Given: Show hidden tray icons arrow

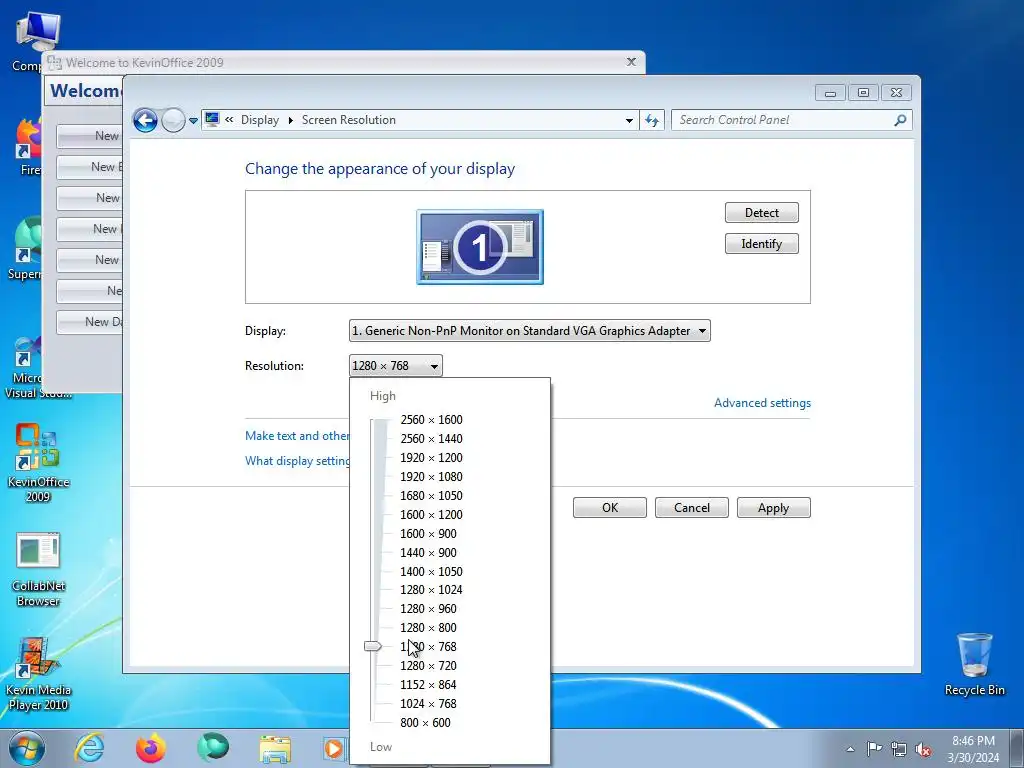Looking at the screenshot, I should click(x=850, y=749).
